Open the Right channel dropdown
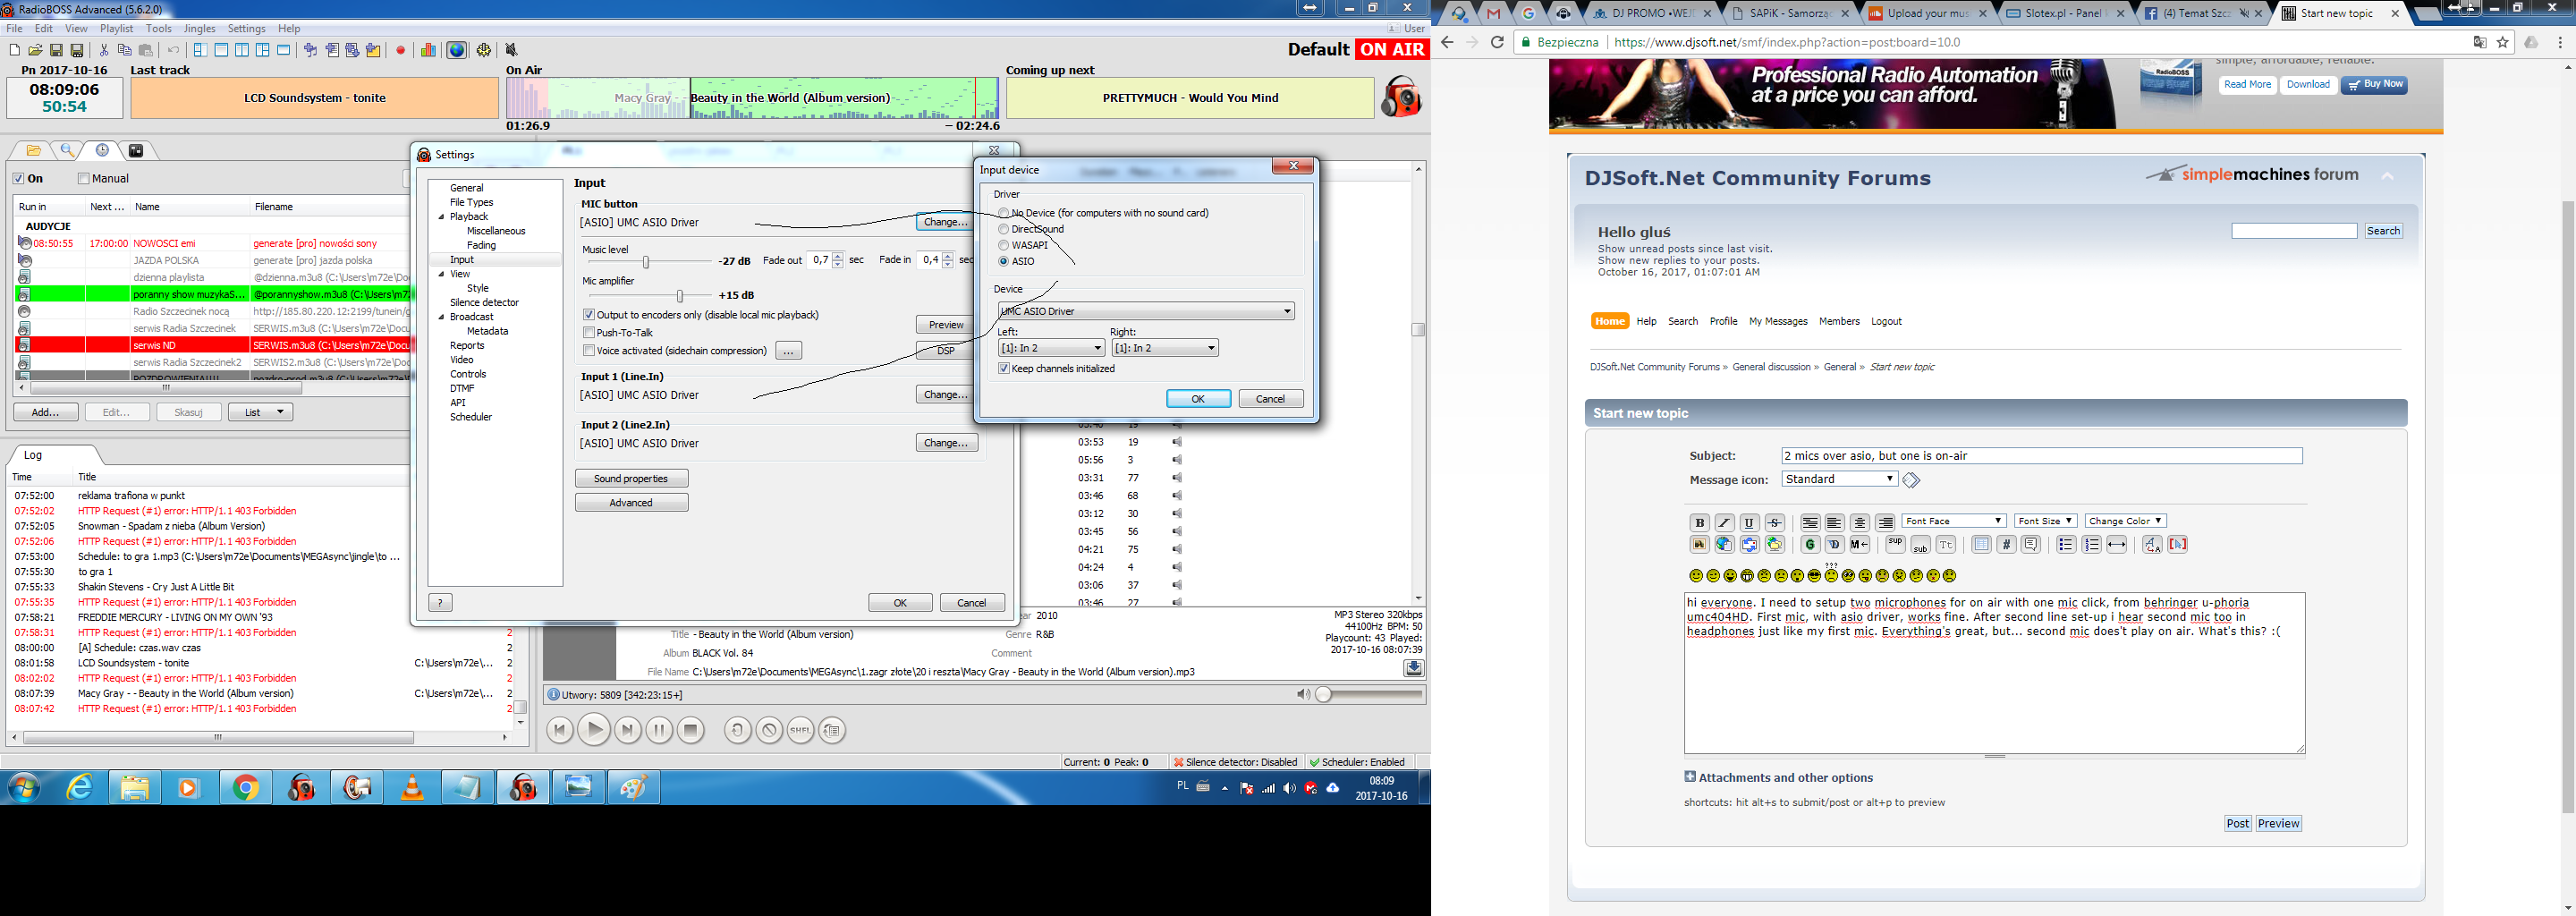 pos(1165,348)
